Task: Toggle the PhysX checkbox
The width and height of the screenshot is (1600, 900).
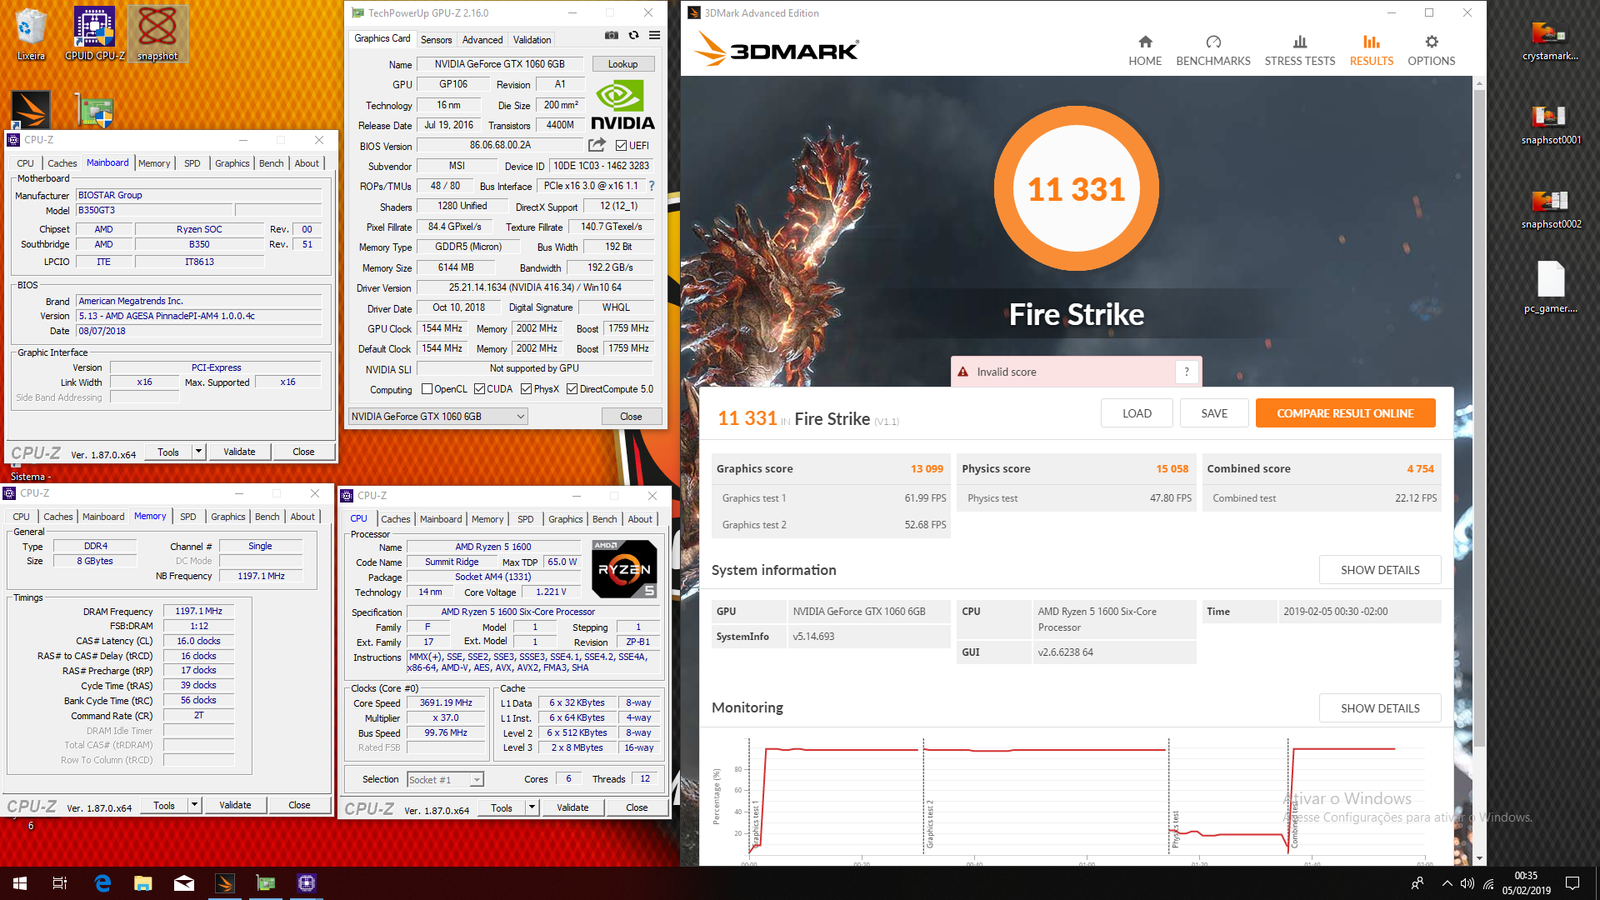Action: pos(526,389)
